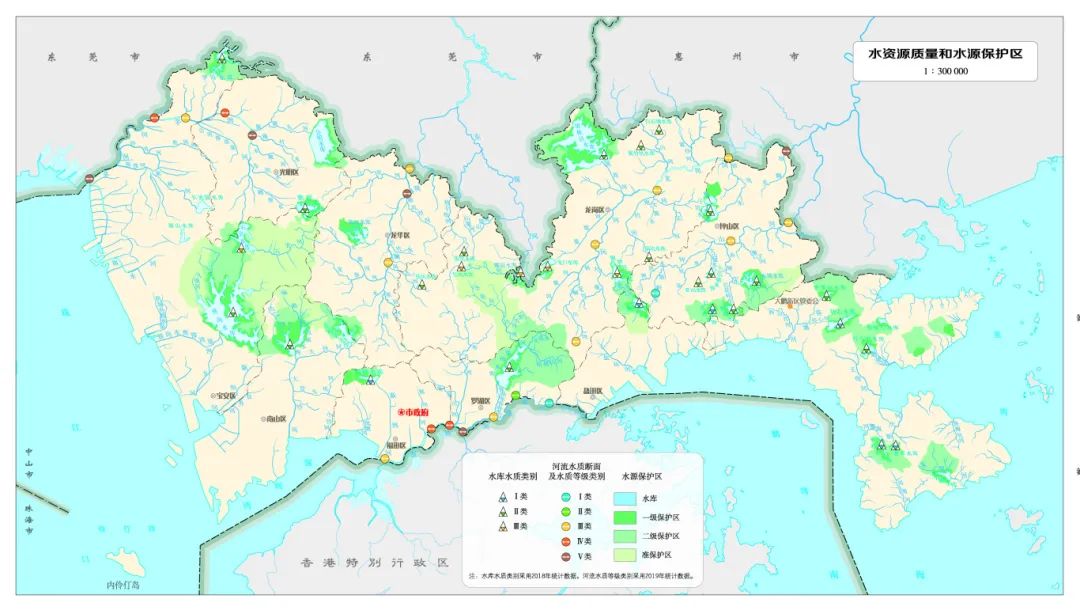Pick the 二级保护区 medium green swatch

point(625,536)
